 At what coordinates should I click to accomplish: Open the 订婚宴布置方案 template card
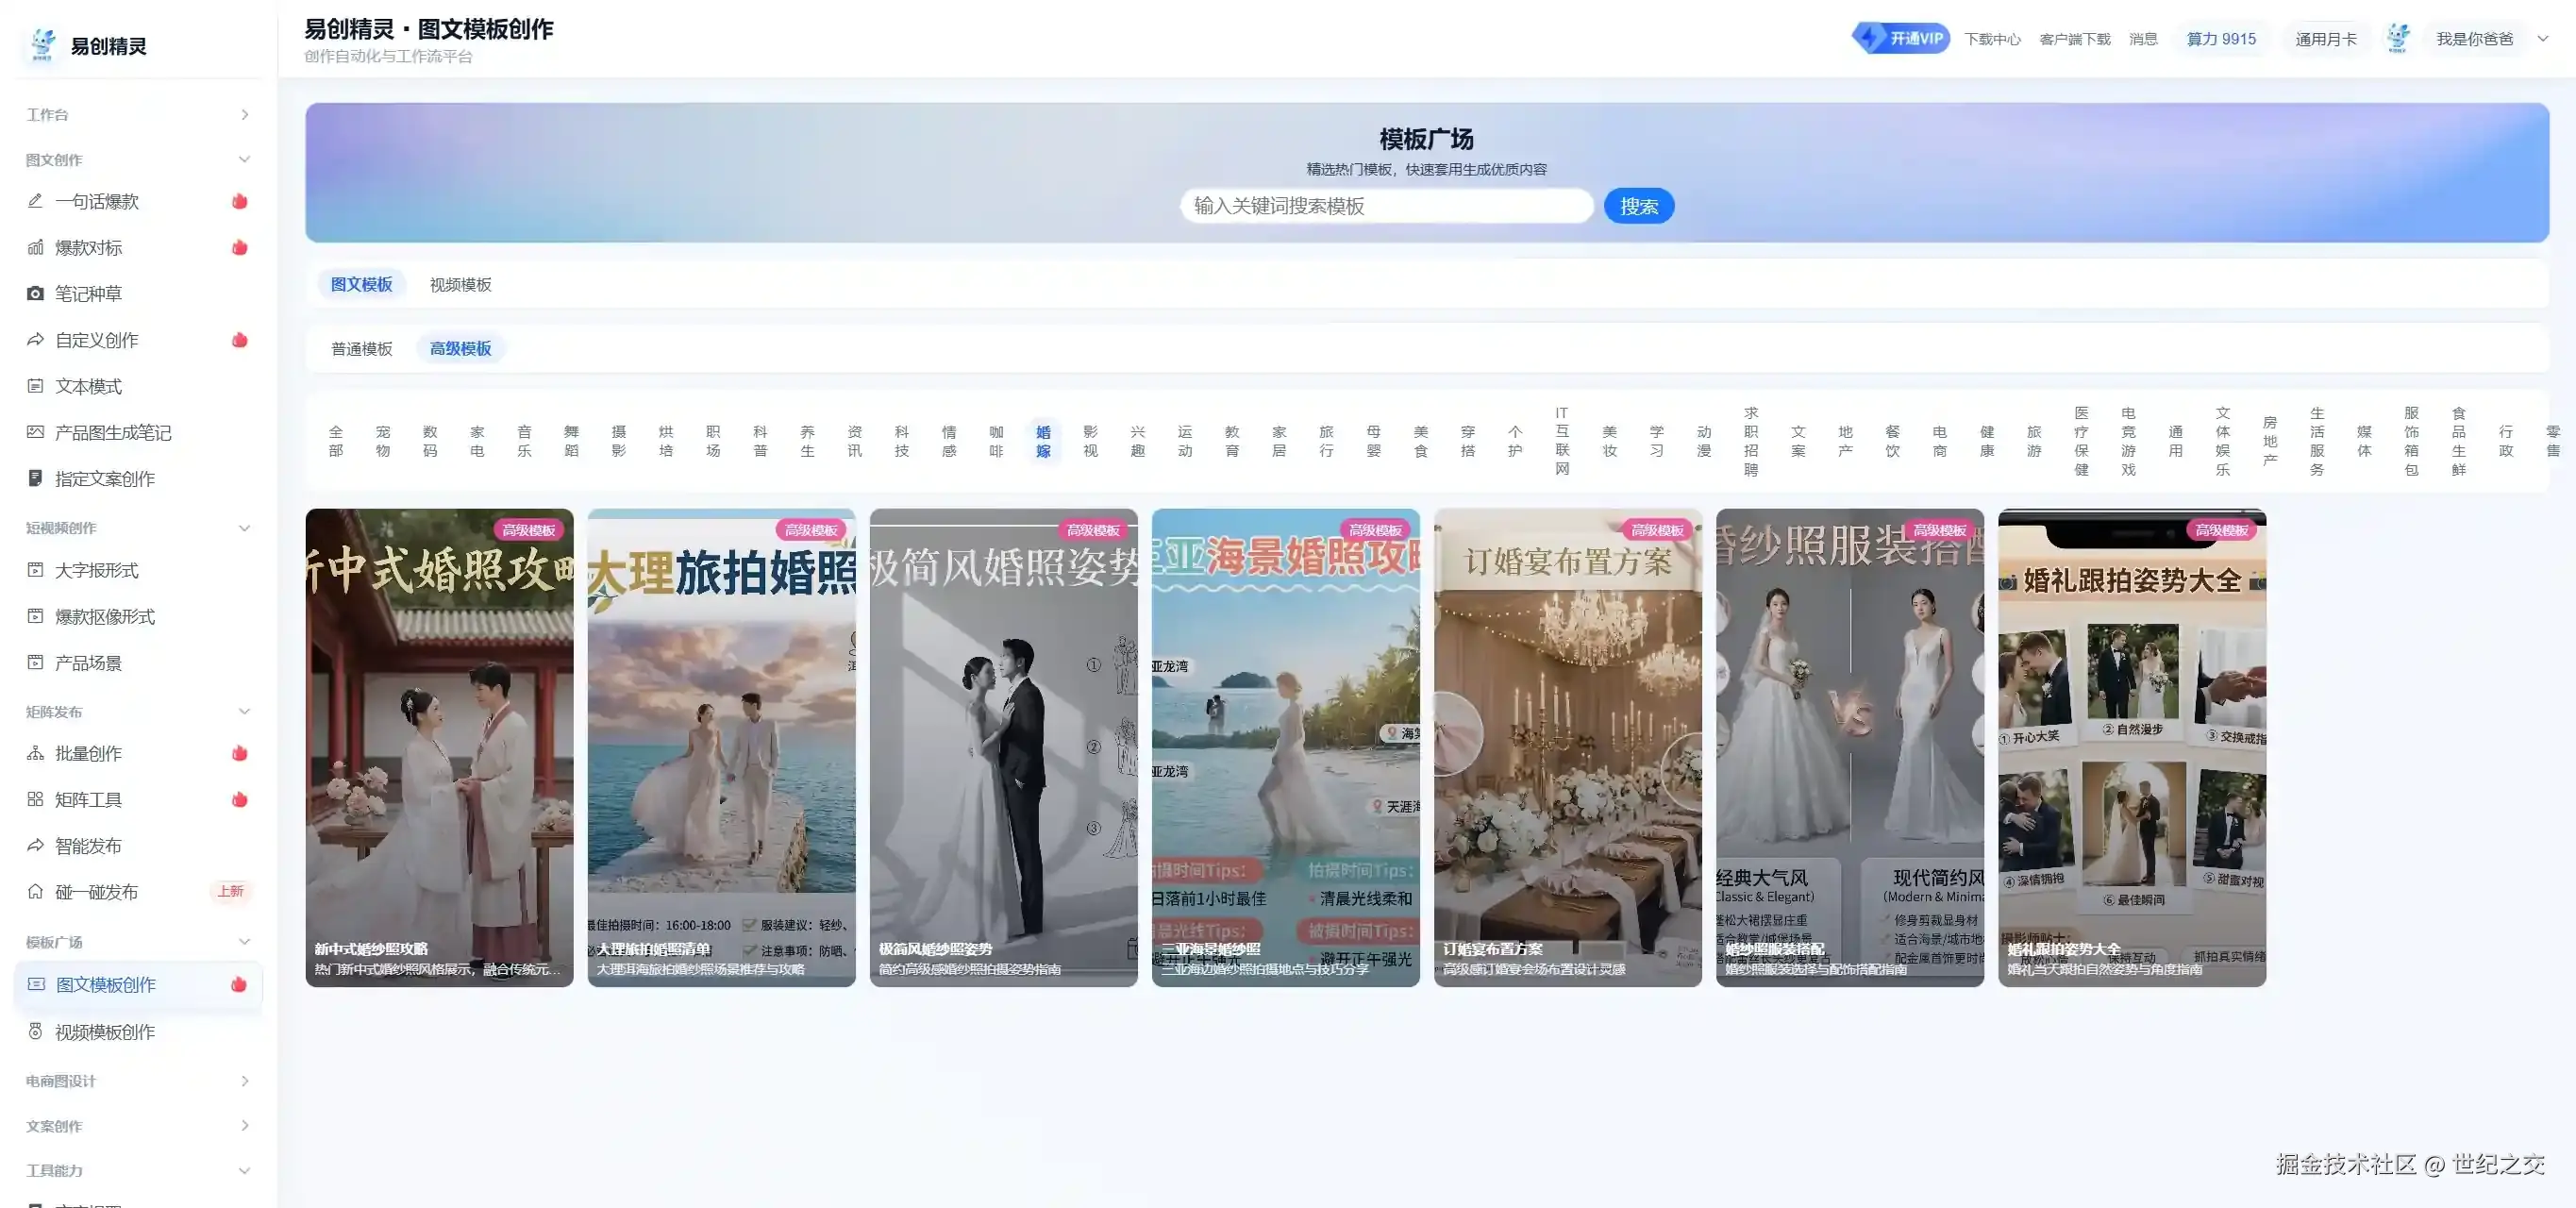point(1567,747)
